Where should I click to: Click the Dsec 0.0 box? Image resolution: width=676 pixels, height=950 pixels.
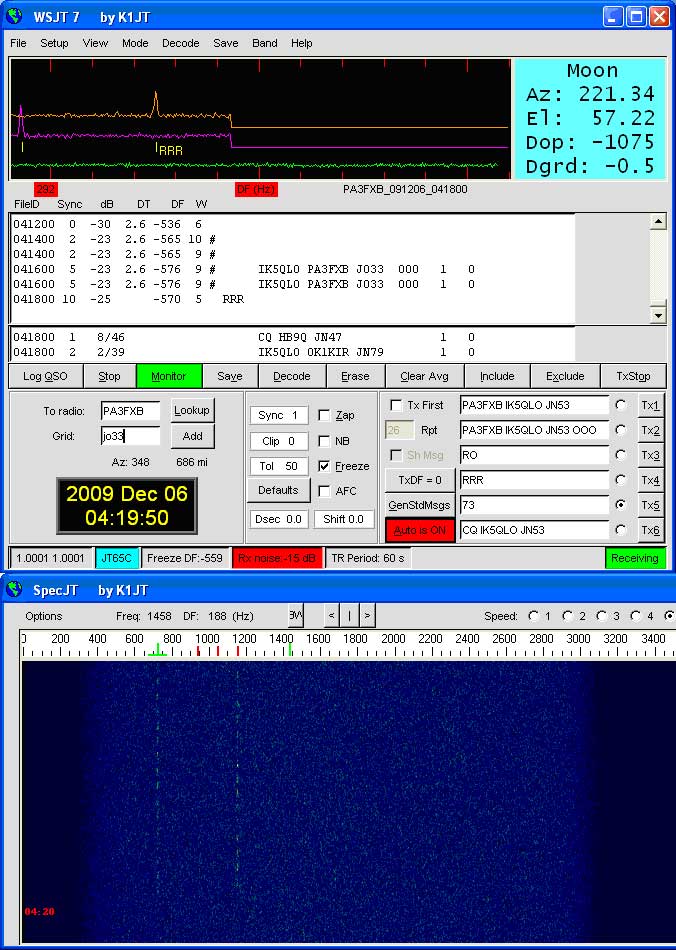pyautogui.click(x=279, y=519)
